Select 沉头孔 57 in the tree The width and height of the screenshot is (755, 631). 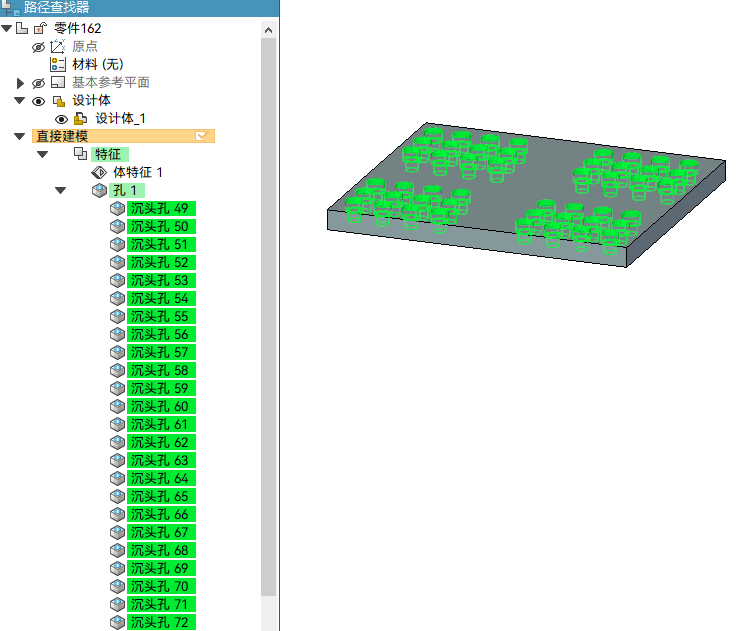point(161,353)
